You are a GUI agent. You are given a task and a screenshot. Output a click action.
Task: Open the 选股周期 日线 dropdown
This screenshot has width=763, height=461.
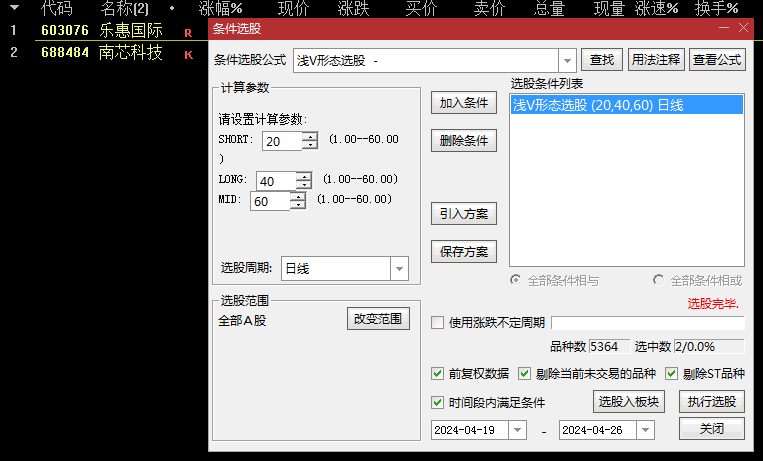pos(399,269)
